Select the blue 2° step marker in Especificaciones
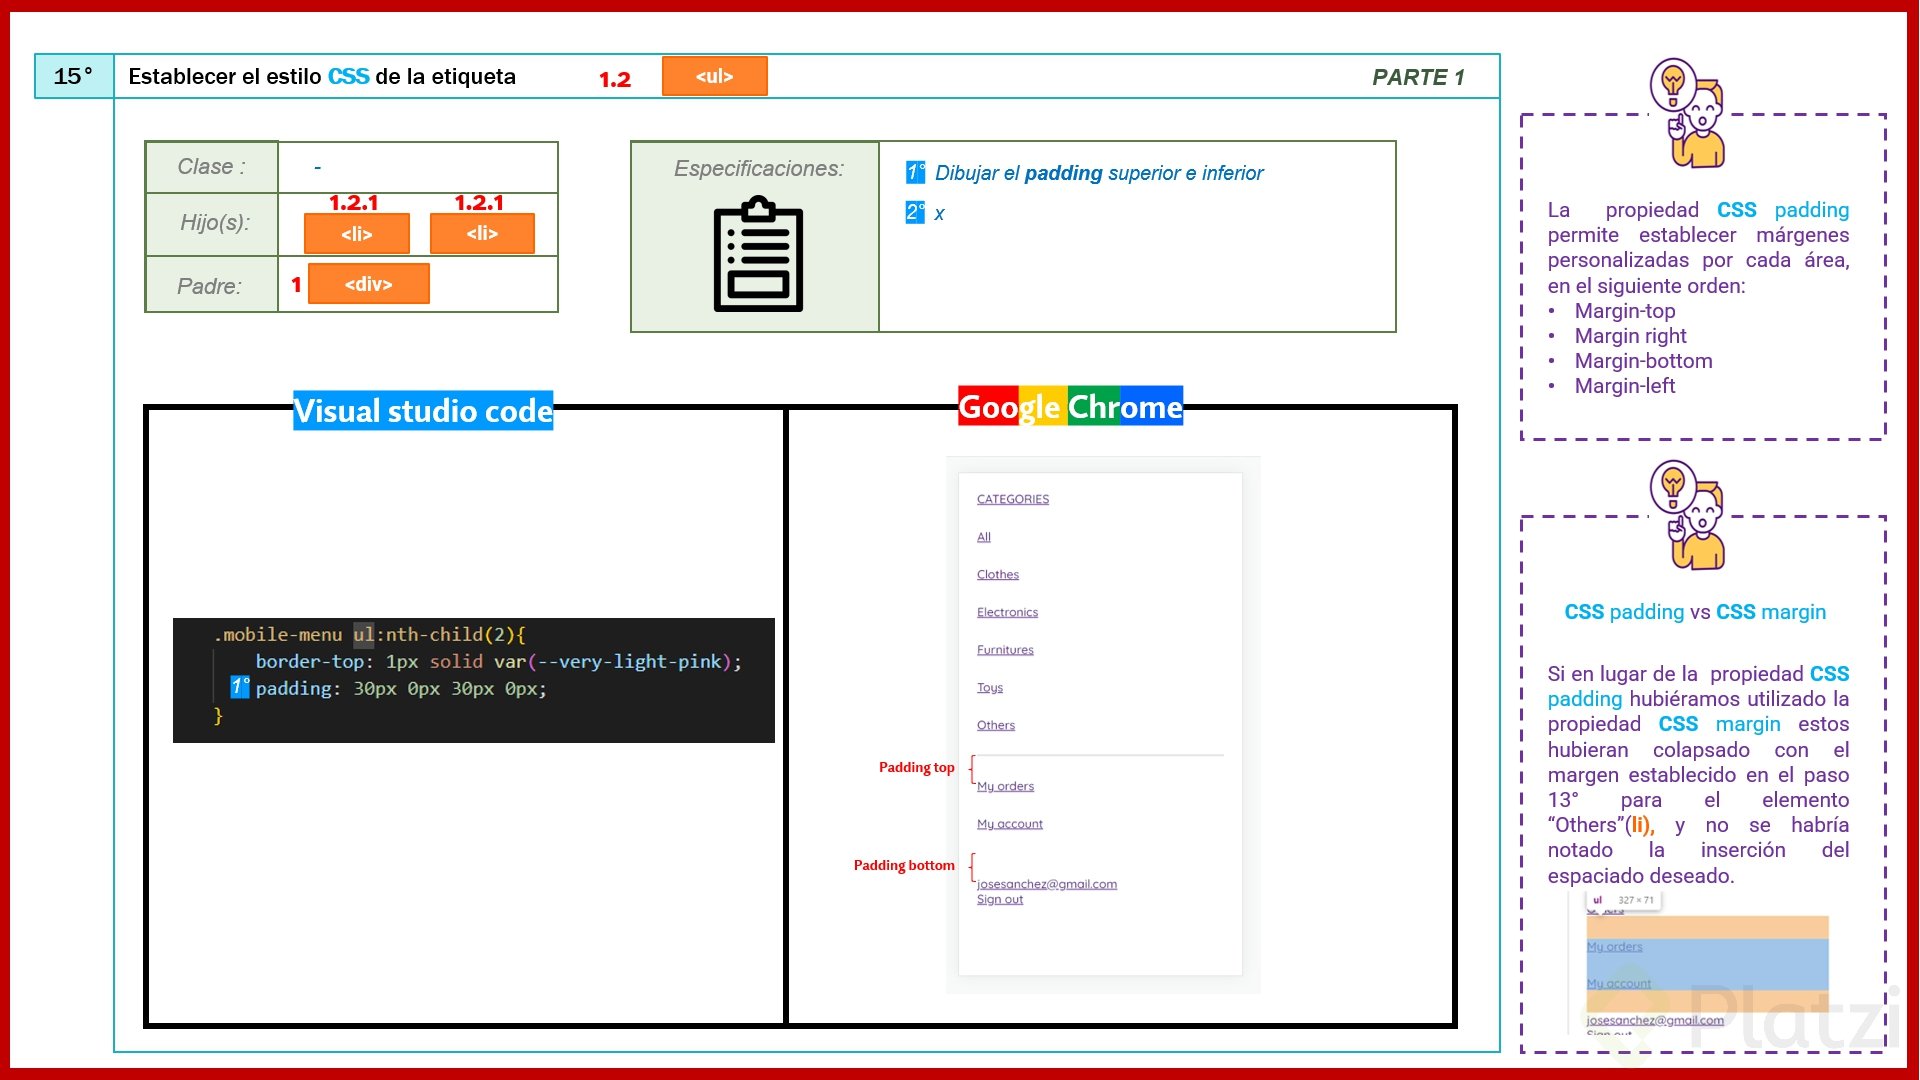The width and height of the screenshot is (1920, 1080). coord(914,213)
